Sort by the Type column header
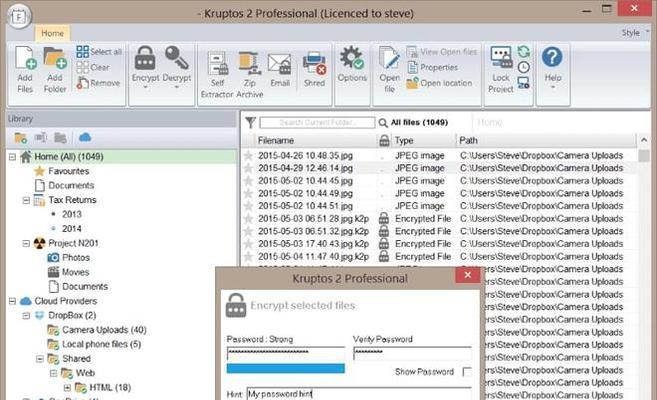Screen dimensions: 657x400 [423, 140]
